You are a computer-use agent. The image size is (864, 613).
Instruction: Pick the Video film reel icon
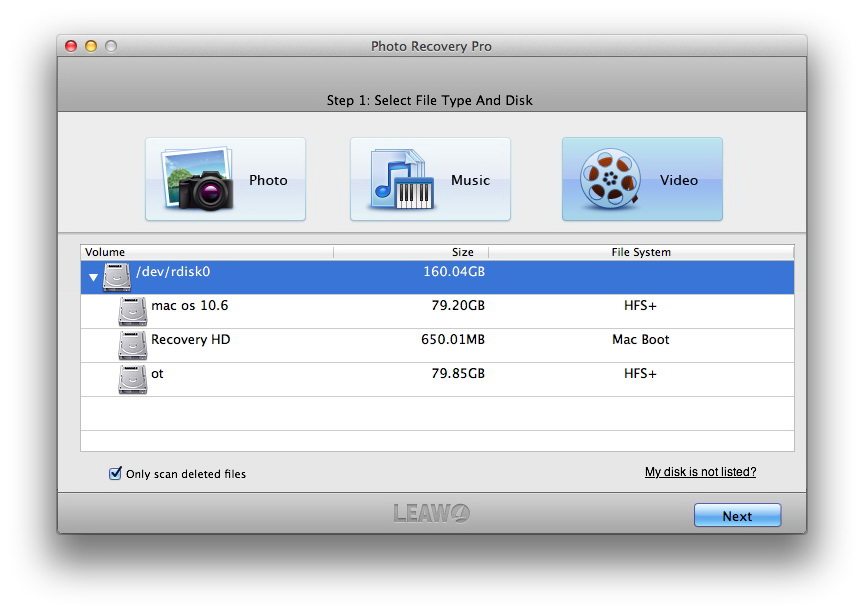[611, 180]
